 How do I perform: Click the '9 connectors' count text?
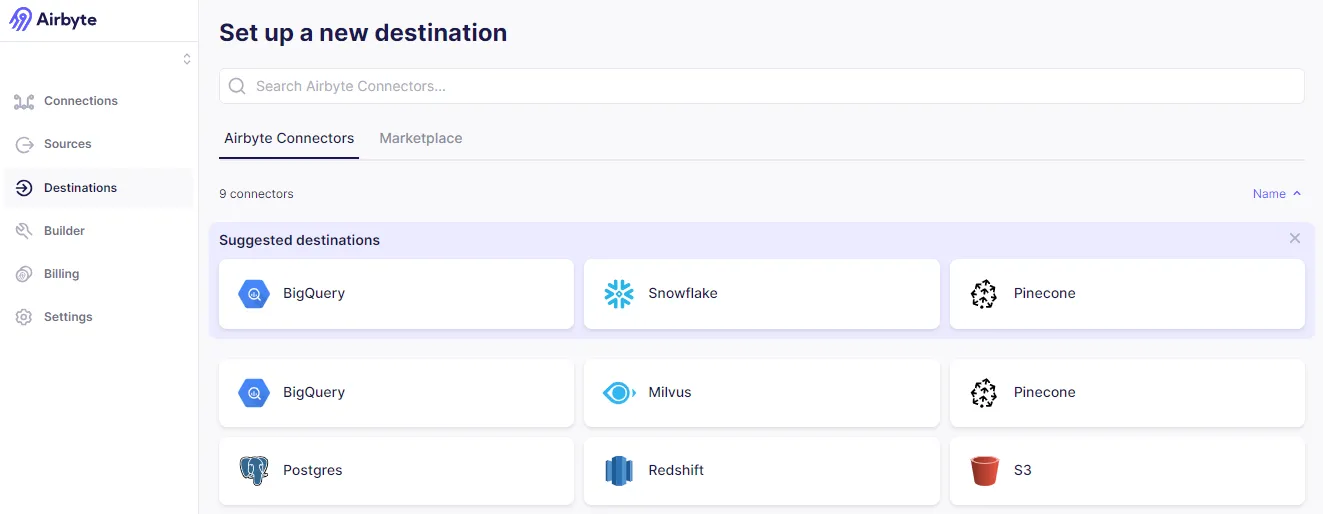point(256,194)
